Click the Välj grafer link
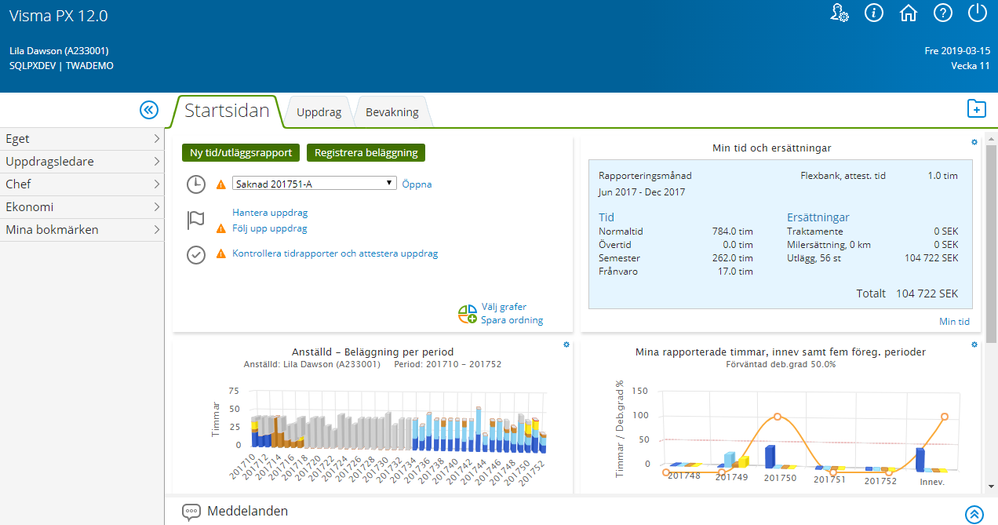 [x=503, y=307]
